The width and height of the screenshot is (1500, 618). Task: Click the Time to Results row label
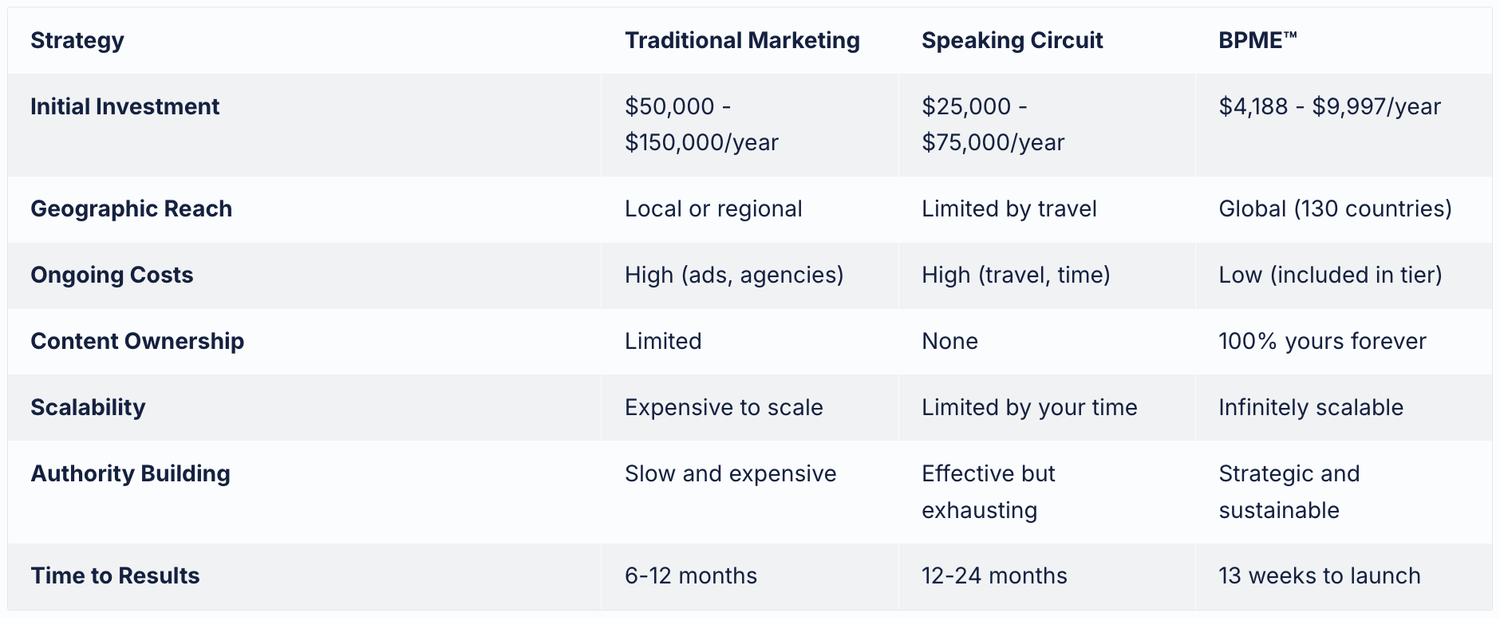(115, 576)
